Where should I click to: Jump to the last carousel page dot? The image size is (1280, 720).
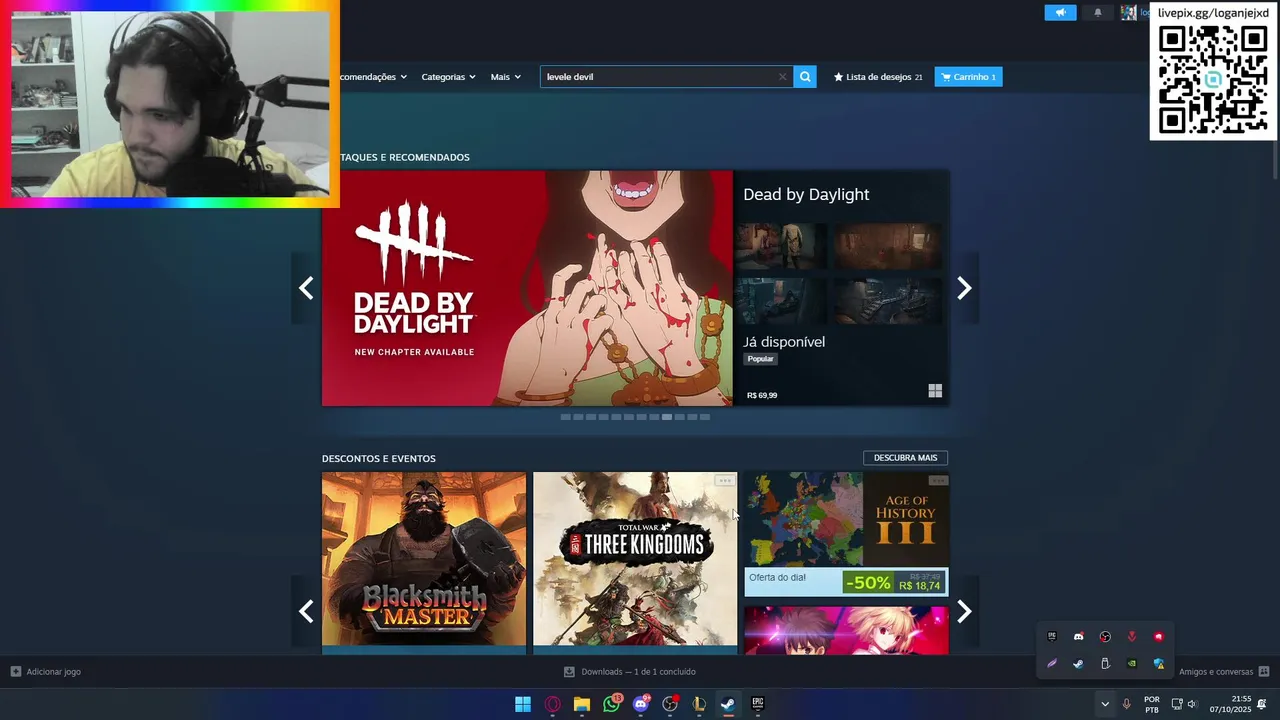705,417
